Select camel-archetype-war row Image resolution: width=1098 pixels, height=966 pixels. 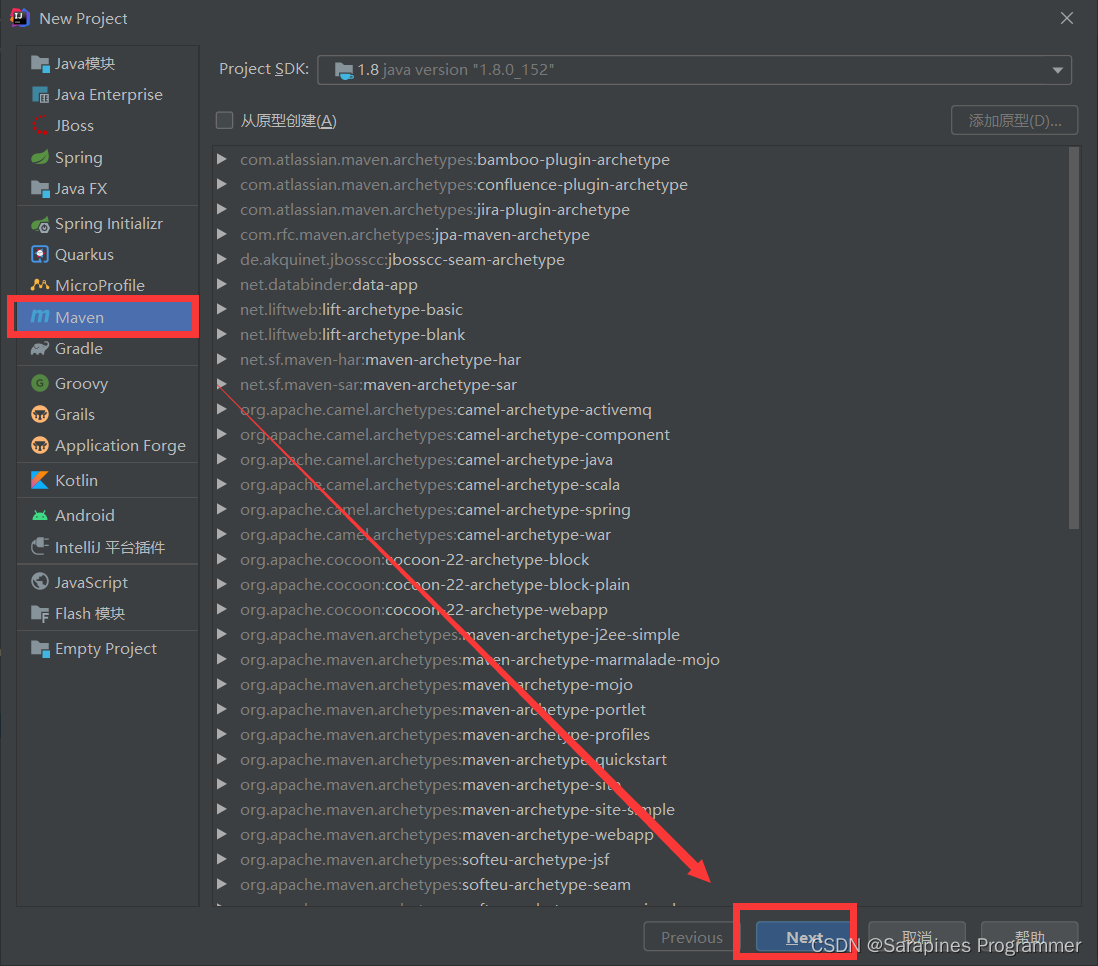click(x=641, y=534)
